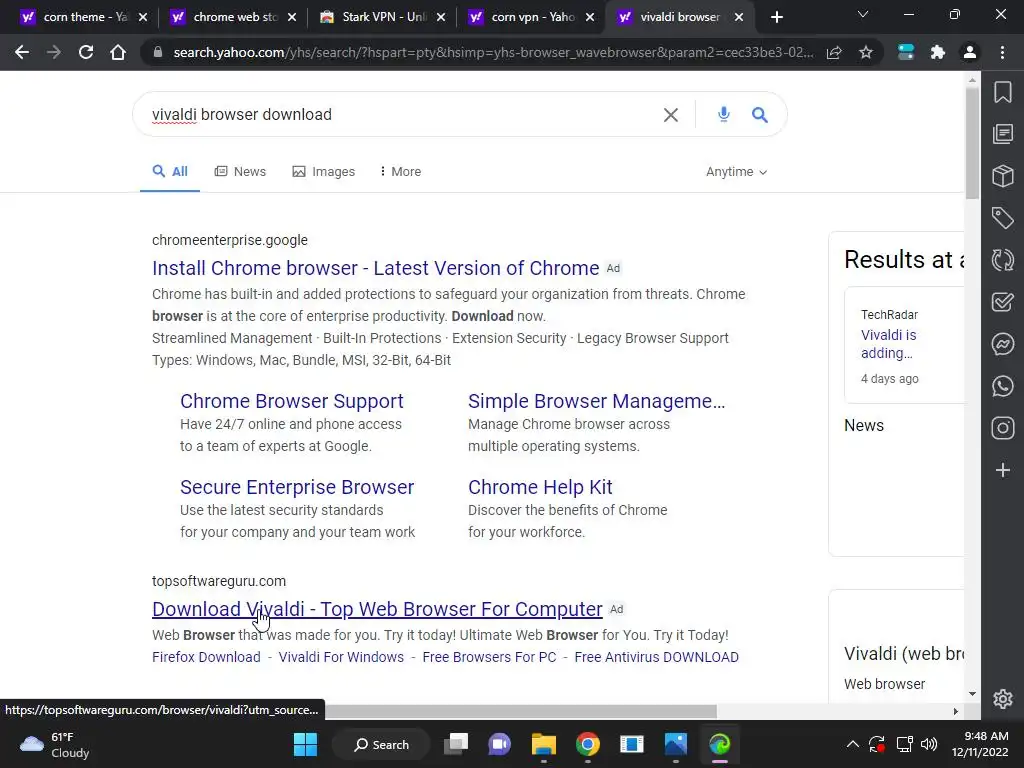Show hidden system tray icons
Image resolution: width=1024 pixels, height=768 pixels.
click(852, 744)
